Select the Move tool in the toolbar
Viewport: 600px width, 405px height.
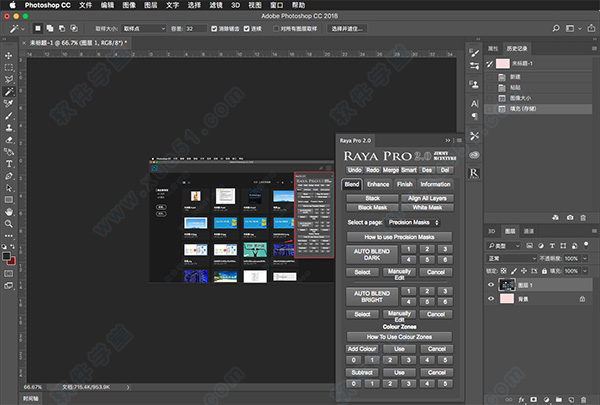[8, 56]
